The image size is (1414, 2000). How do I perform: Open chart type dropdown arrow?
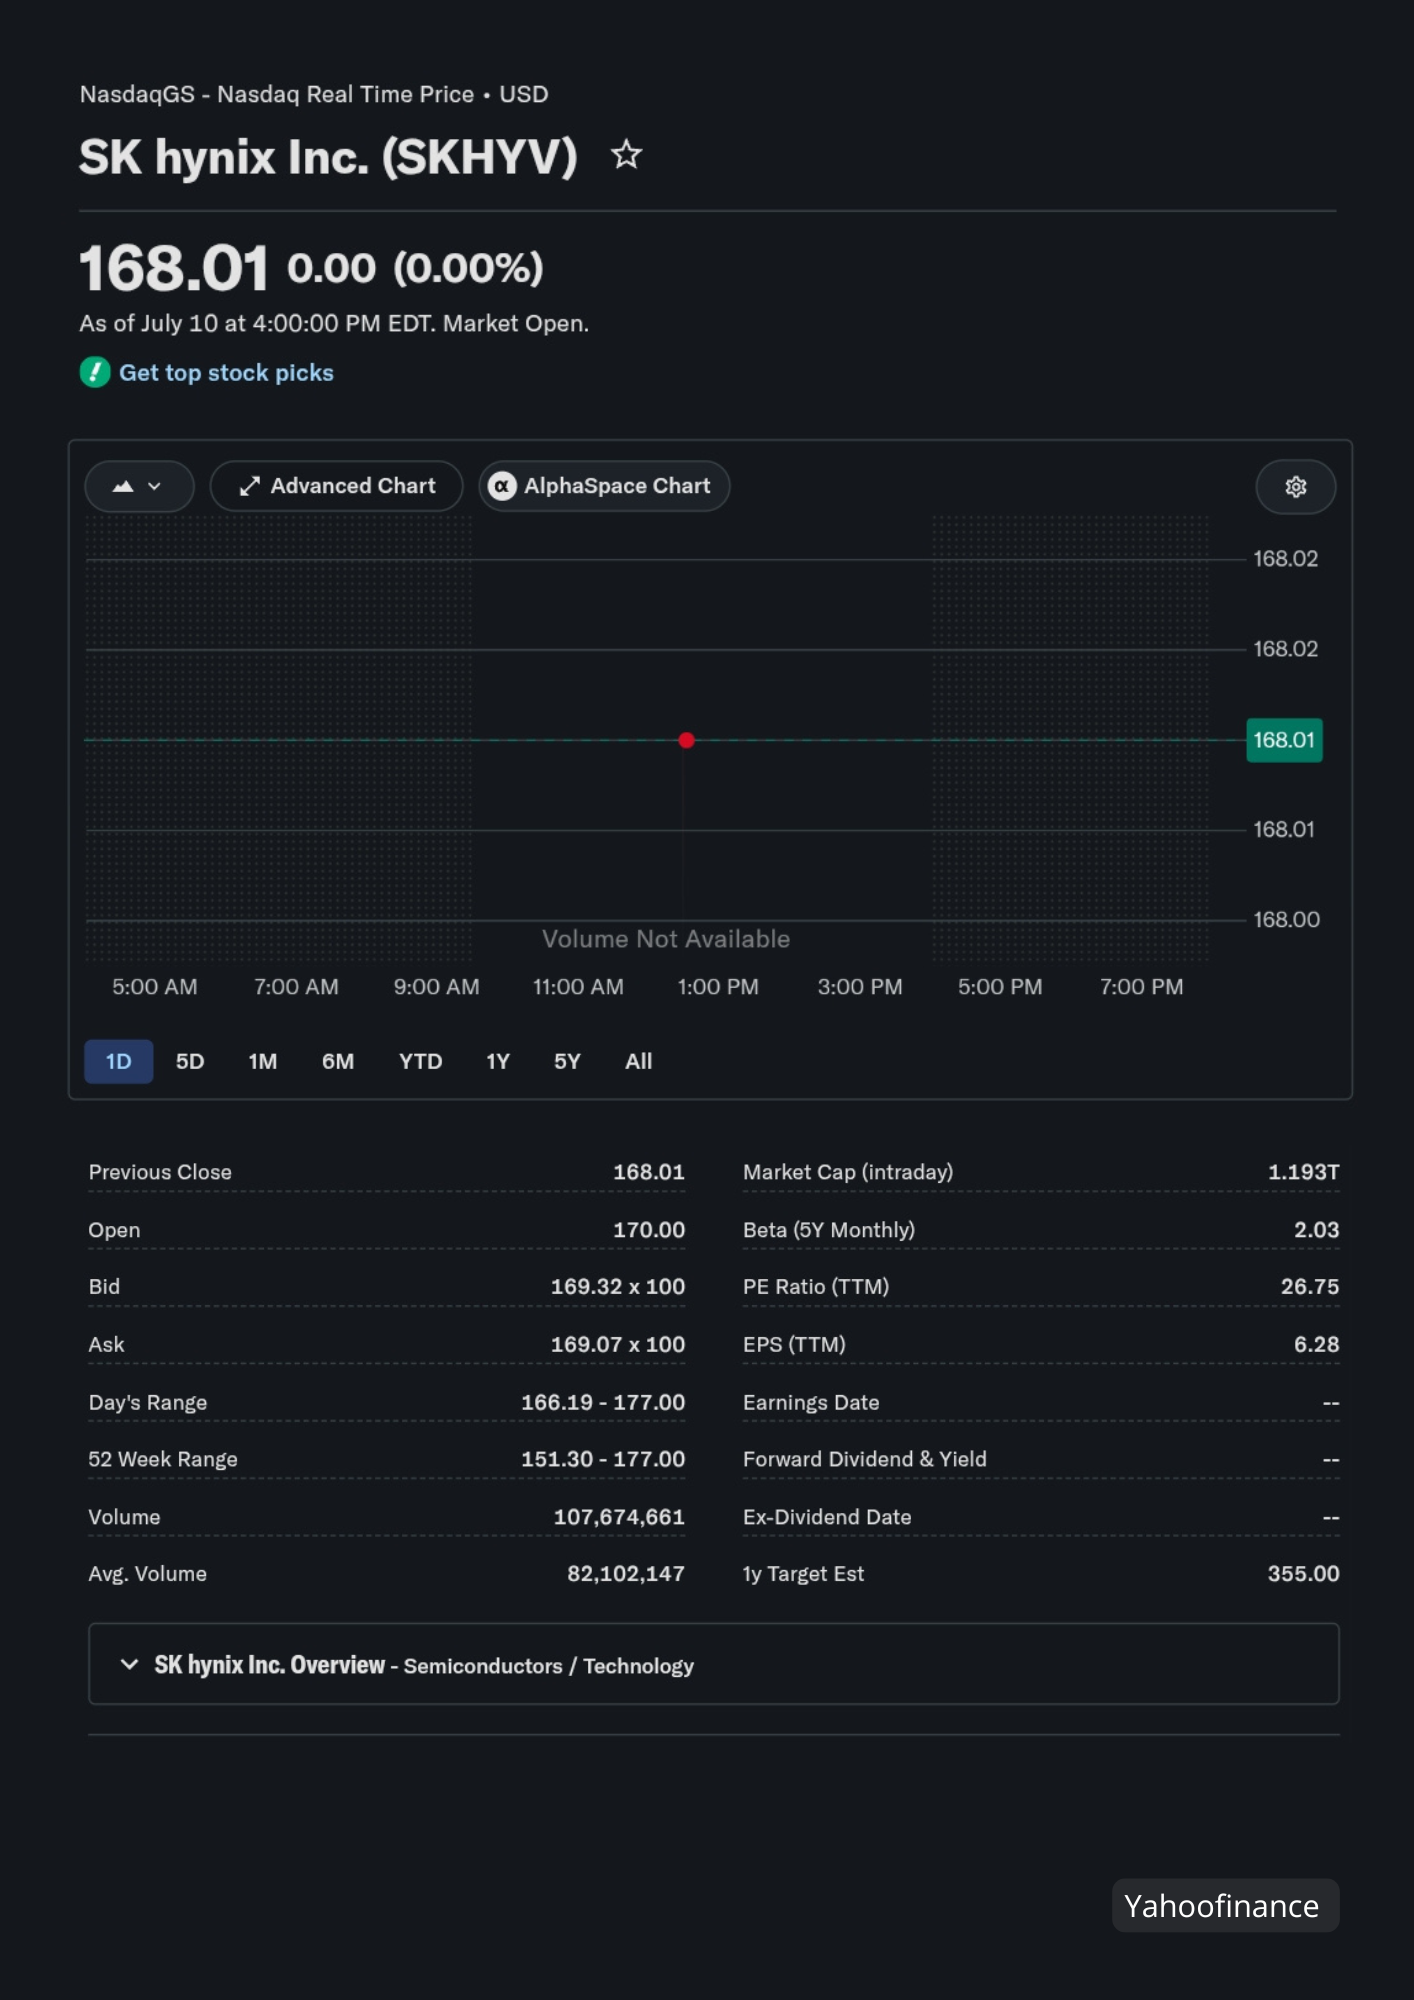coord(154,486)
